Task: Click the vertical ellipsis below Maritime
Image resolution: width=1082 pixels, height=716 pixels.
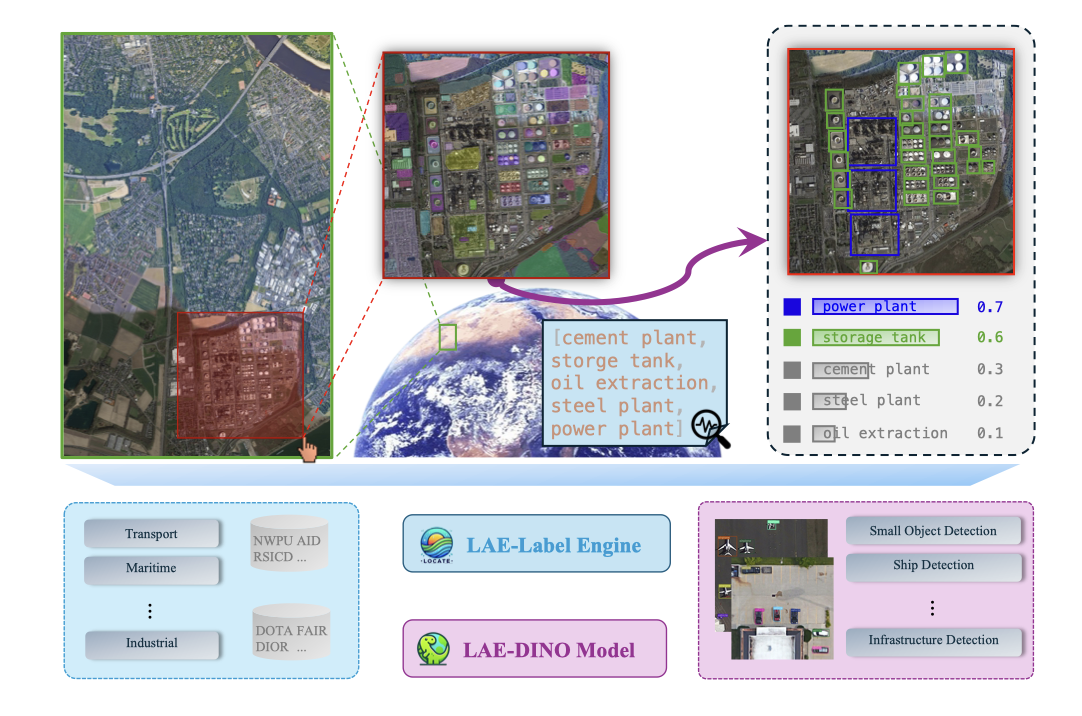Action: (150, 610)
